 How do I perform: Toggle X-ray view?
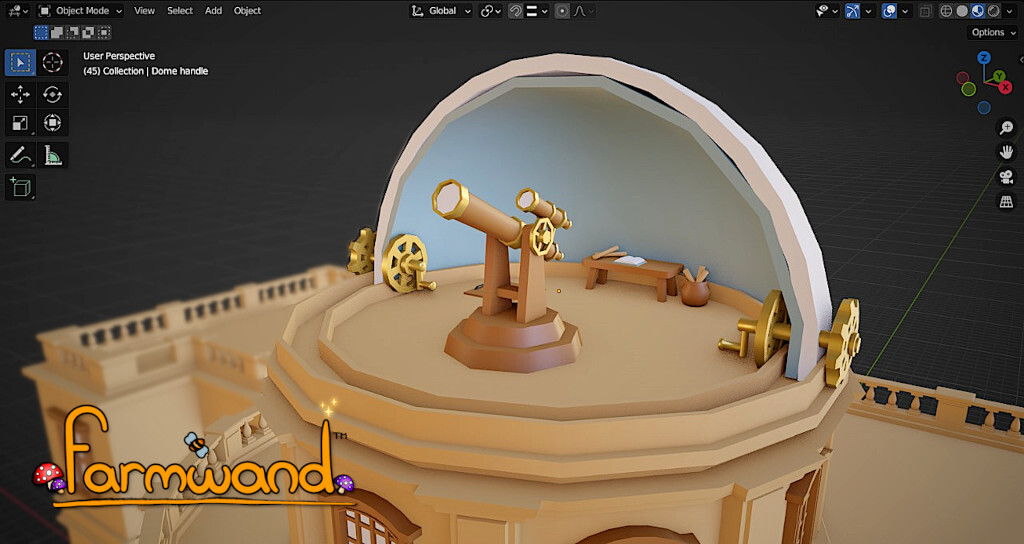tap(925, 11)
